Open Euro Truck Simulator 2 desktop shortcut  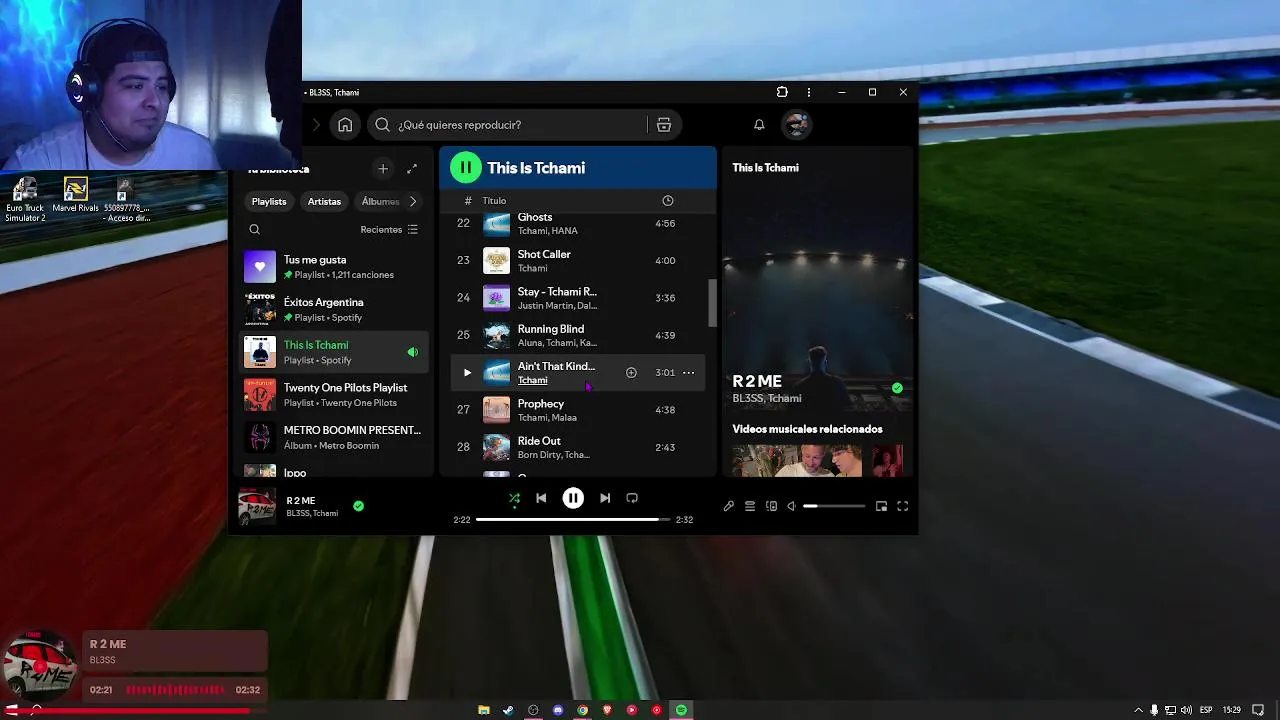tap(25, 200)
